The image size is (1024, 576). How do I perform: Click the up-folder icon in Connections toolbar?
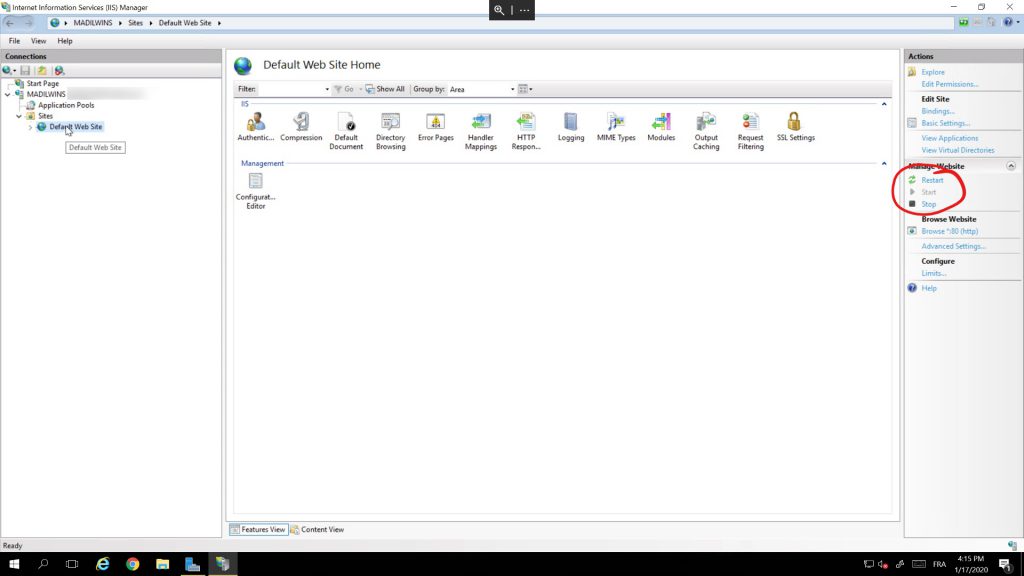[42, 71]
